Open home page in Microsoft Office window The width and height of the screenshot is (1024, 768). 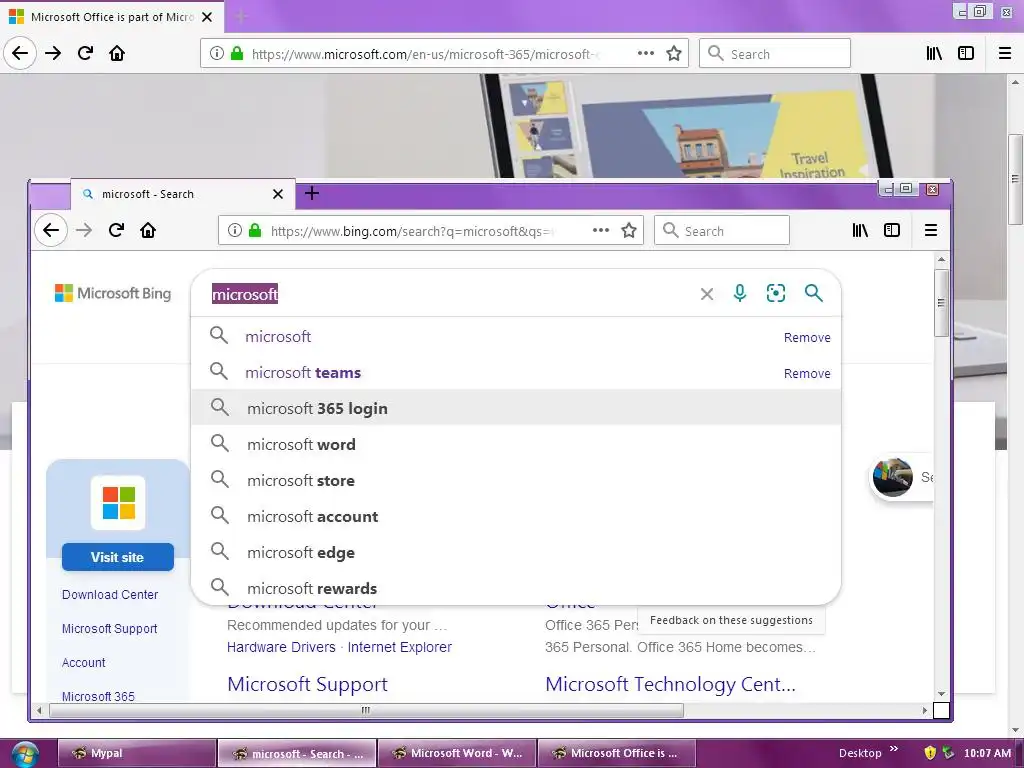[x=117, y=53]
